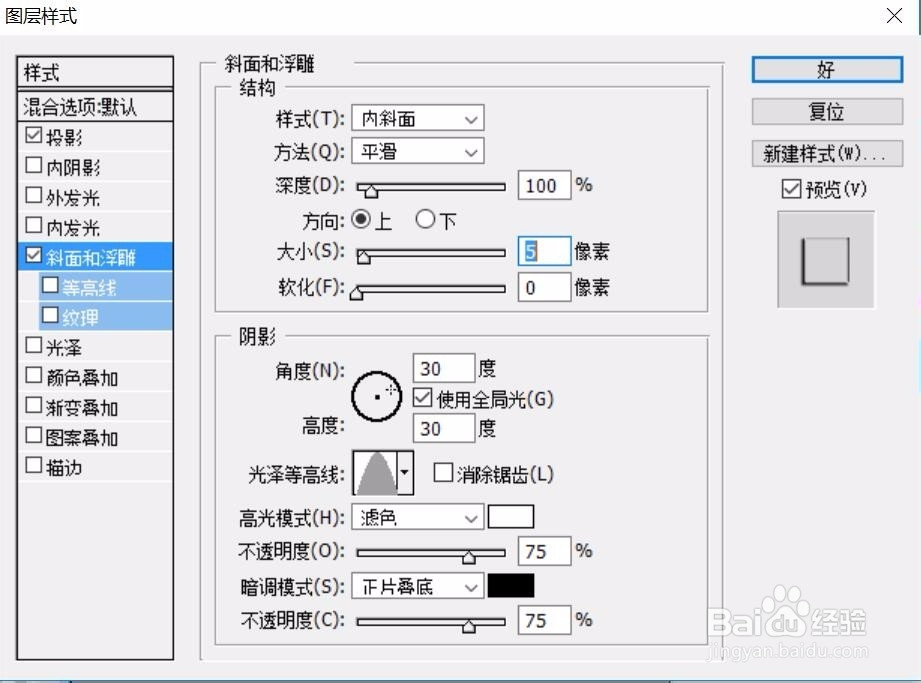Enable the 等高线 contour checkbox
This screenshot has height=683, width=921.
click(50, 285)
